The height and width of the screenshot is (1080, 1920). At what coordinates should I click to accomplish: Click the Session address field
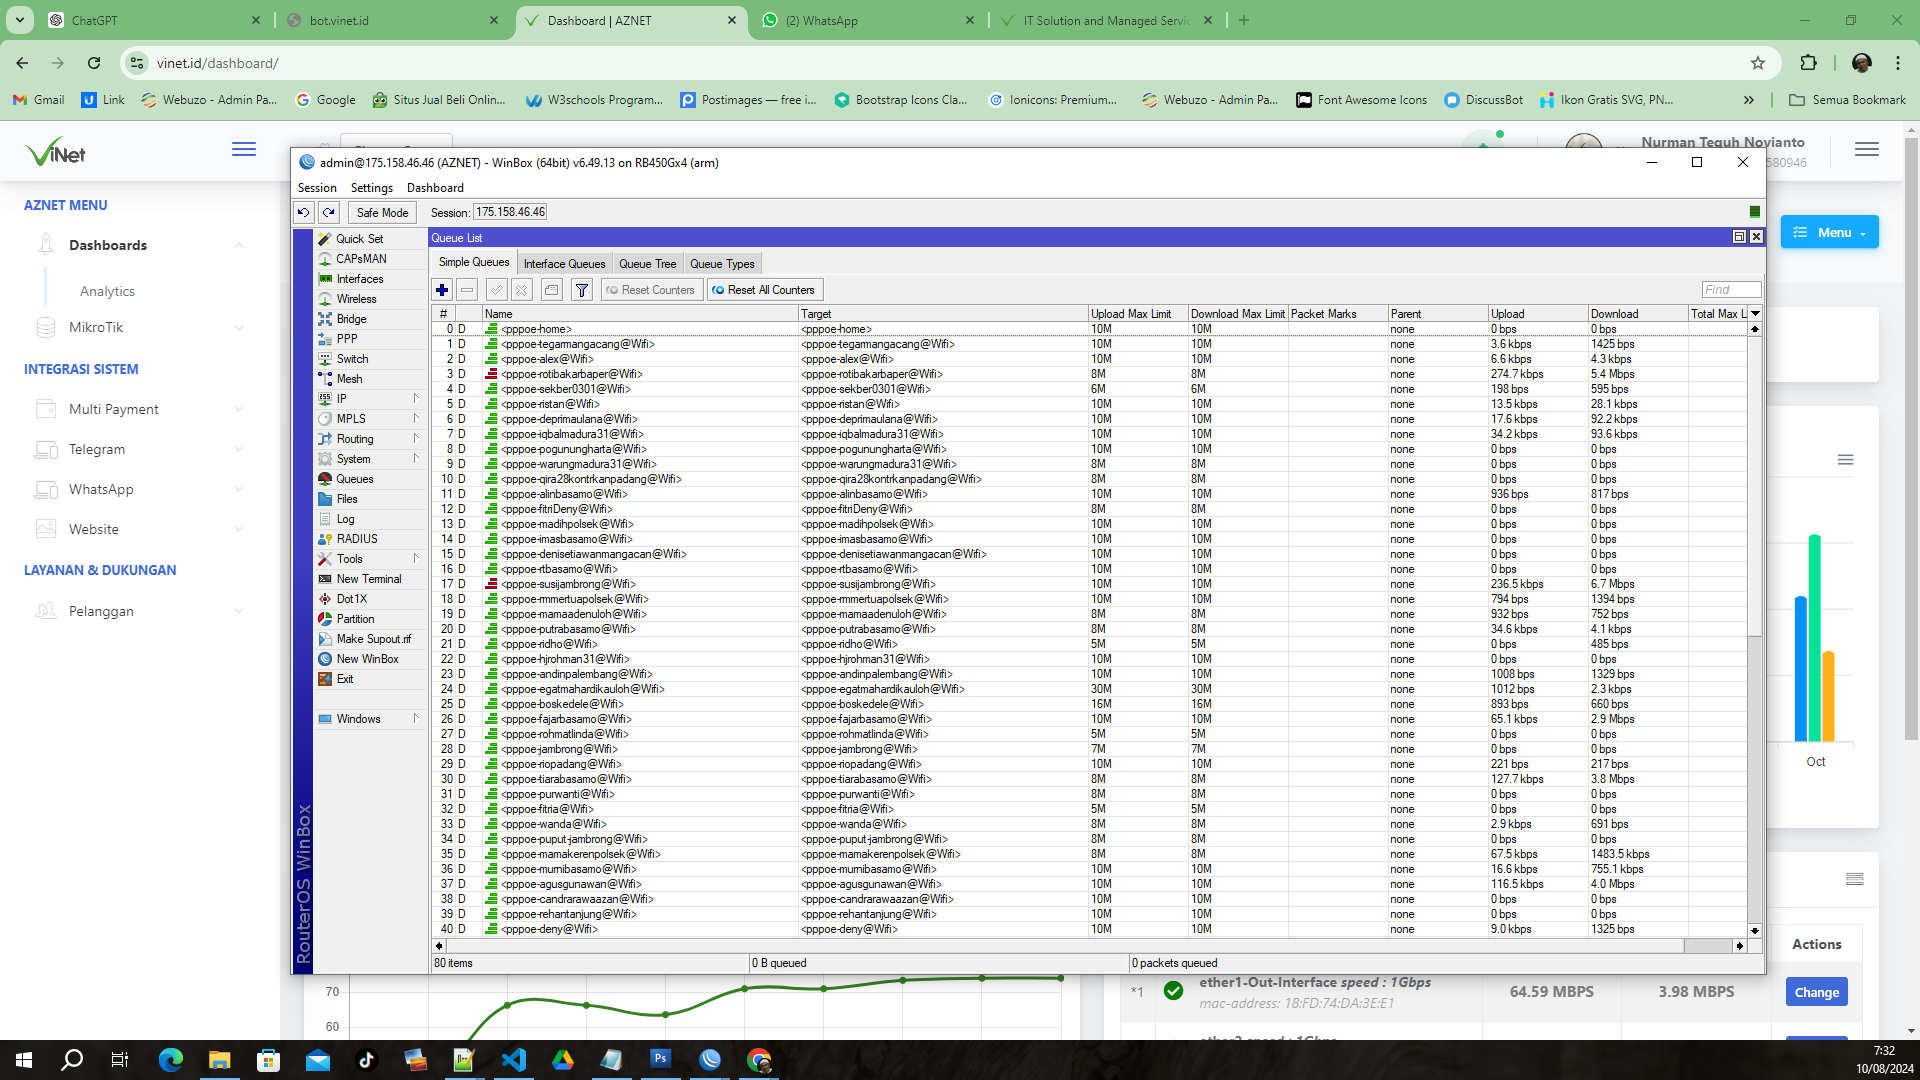click(510, 212)
